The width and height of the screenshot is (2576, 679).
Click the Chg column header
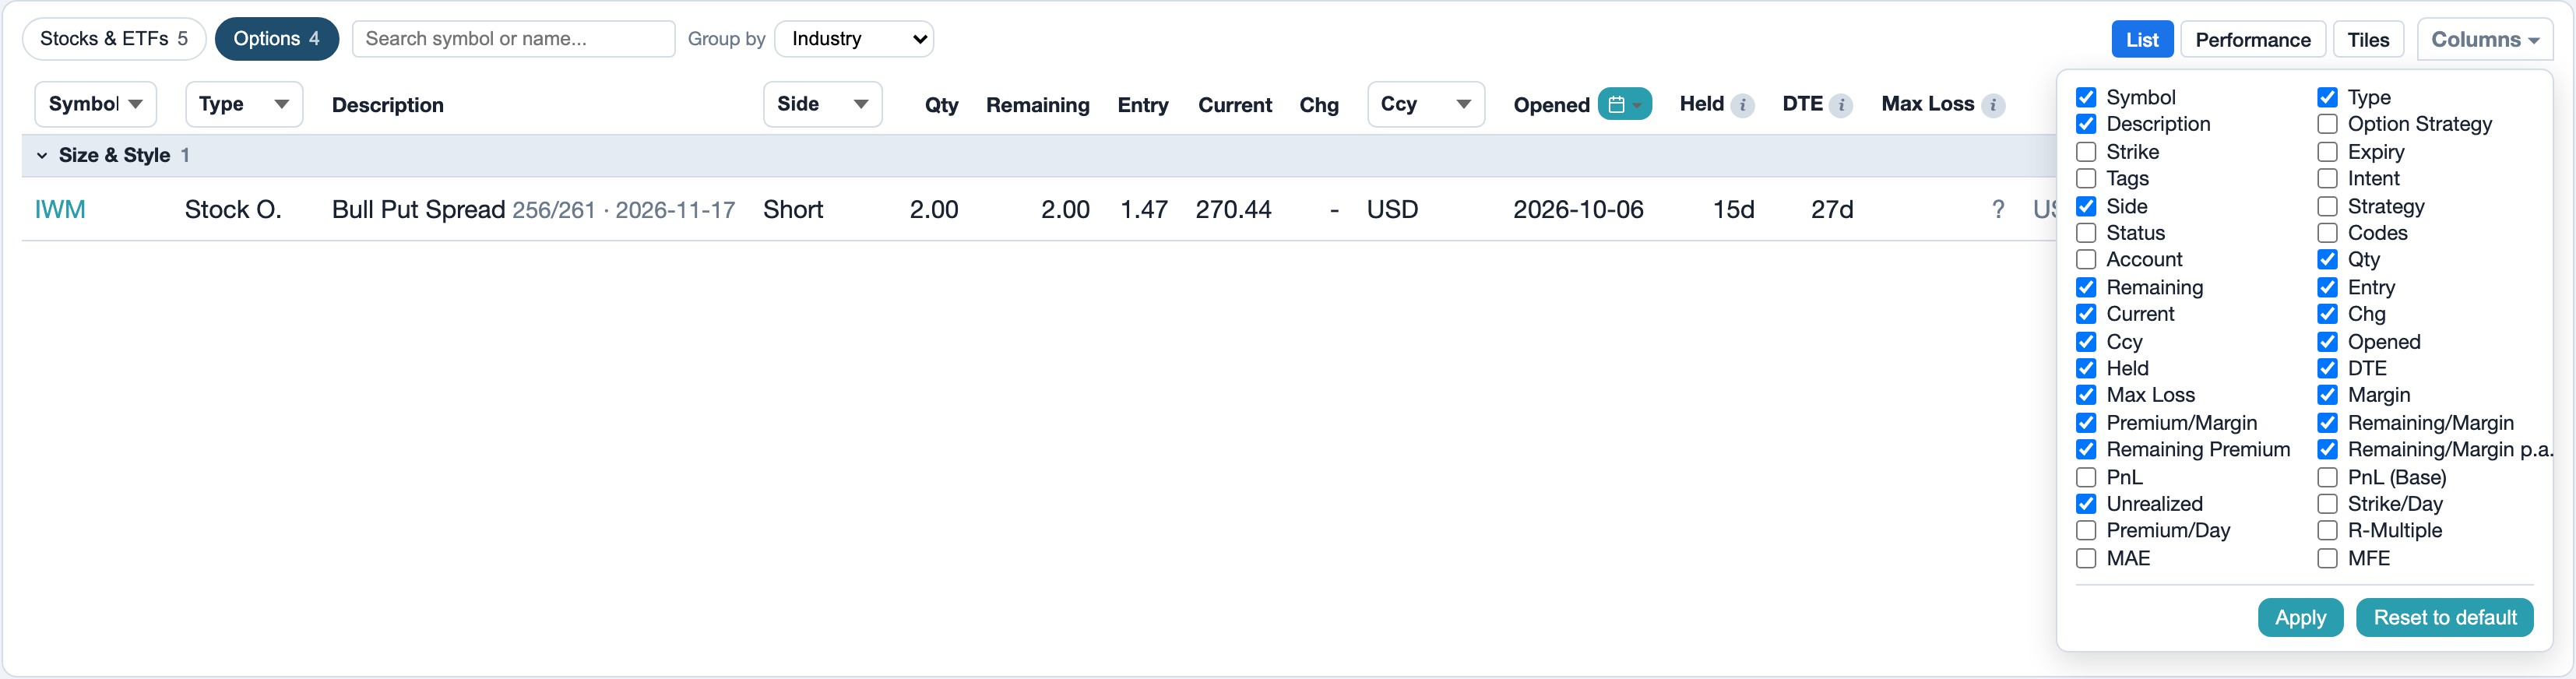[x=1319, y=105]
